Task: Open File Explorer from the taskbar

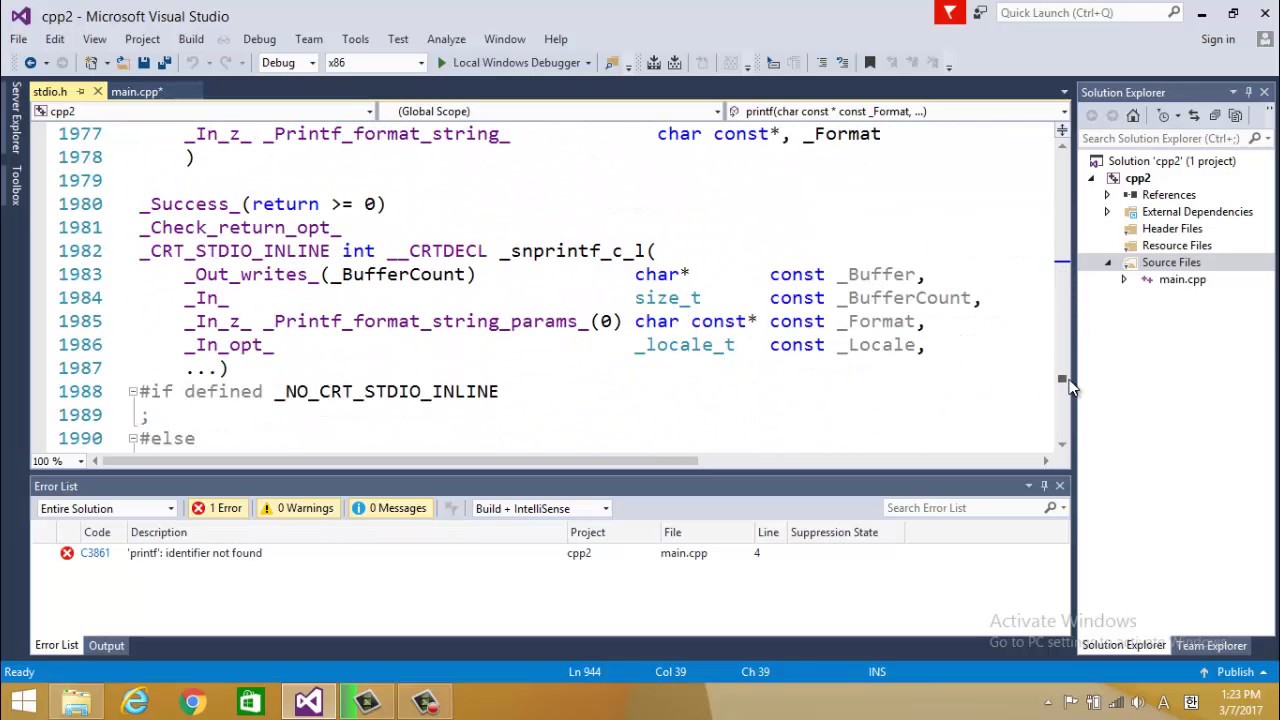Action: tap(76, 702)
